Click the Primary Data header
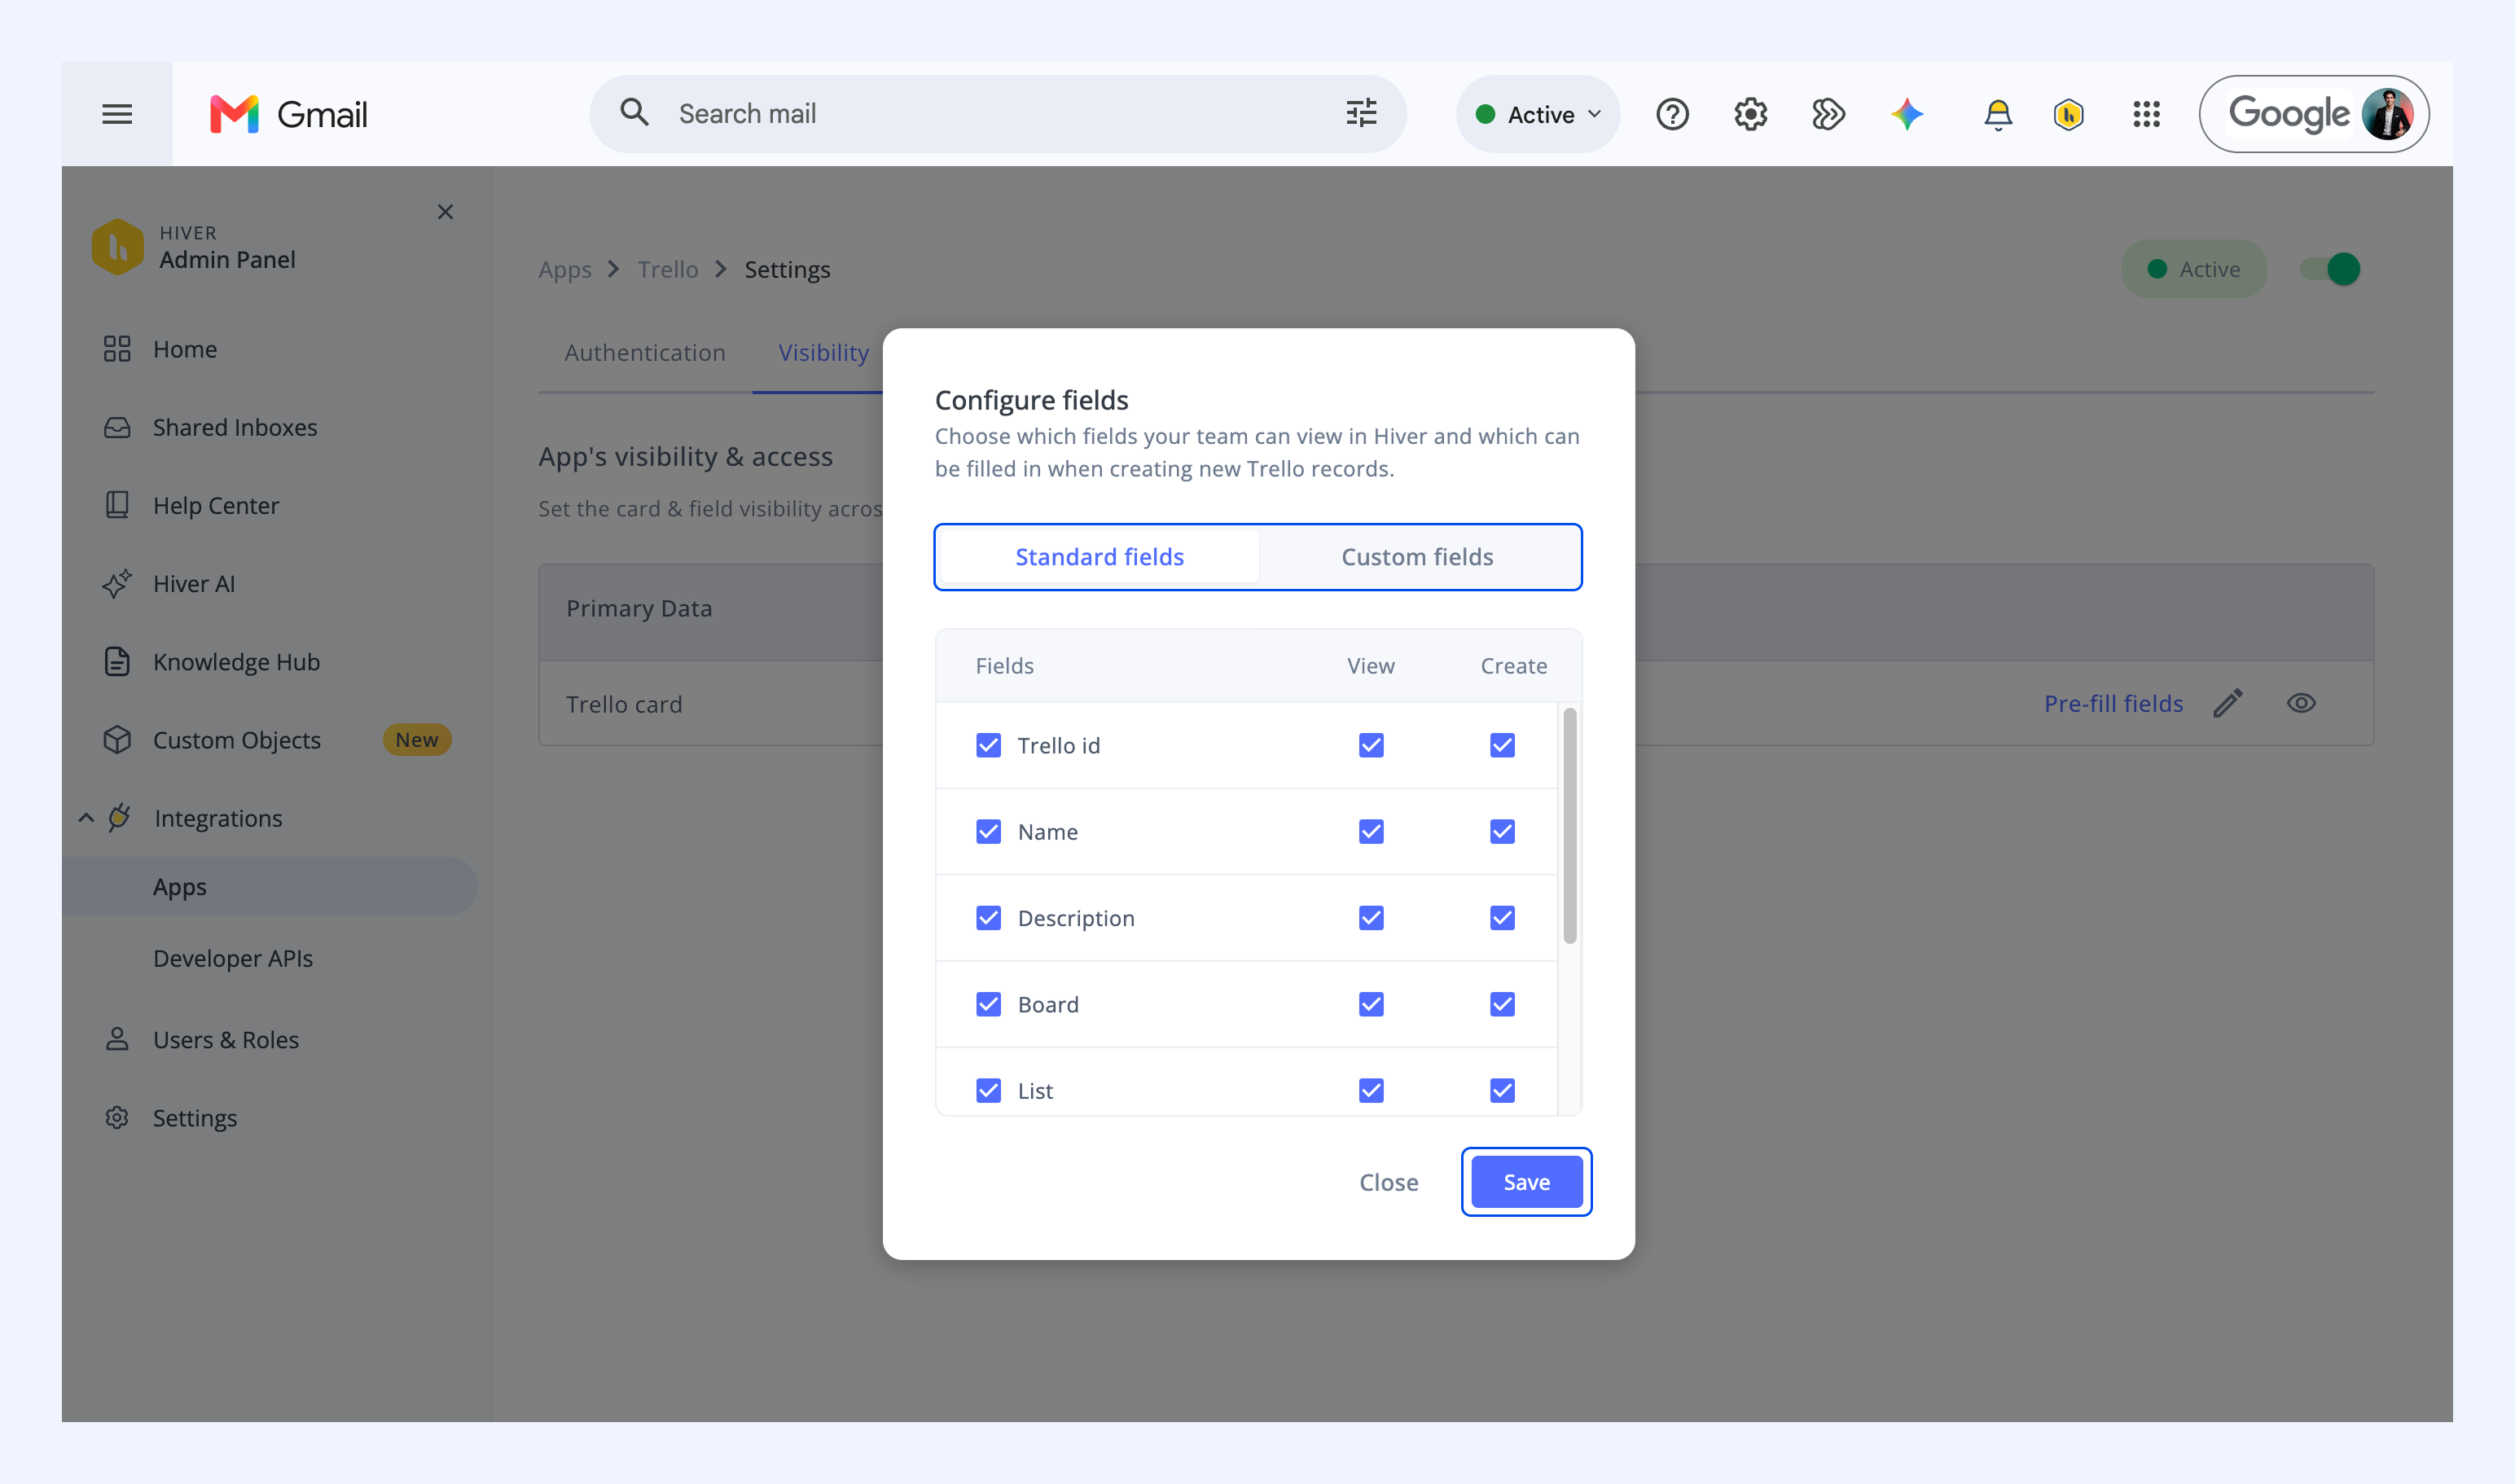Viewport: 2515px width, 1484px height. coord(639,608)
